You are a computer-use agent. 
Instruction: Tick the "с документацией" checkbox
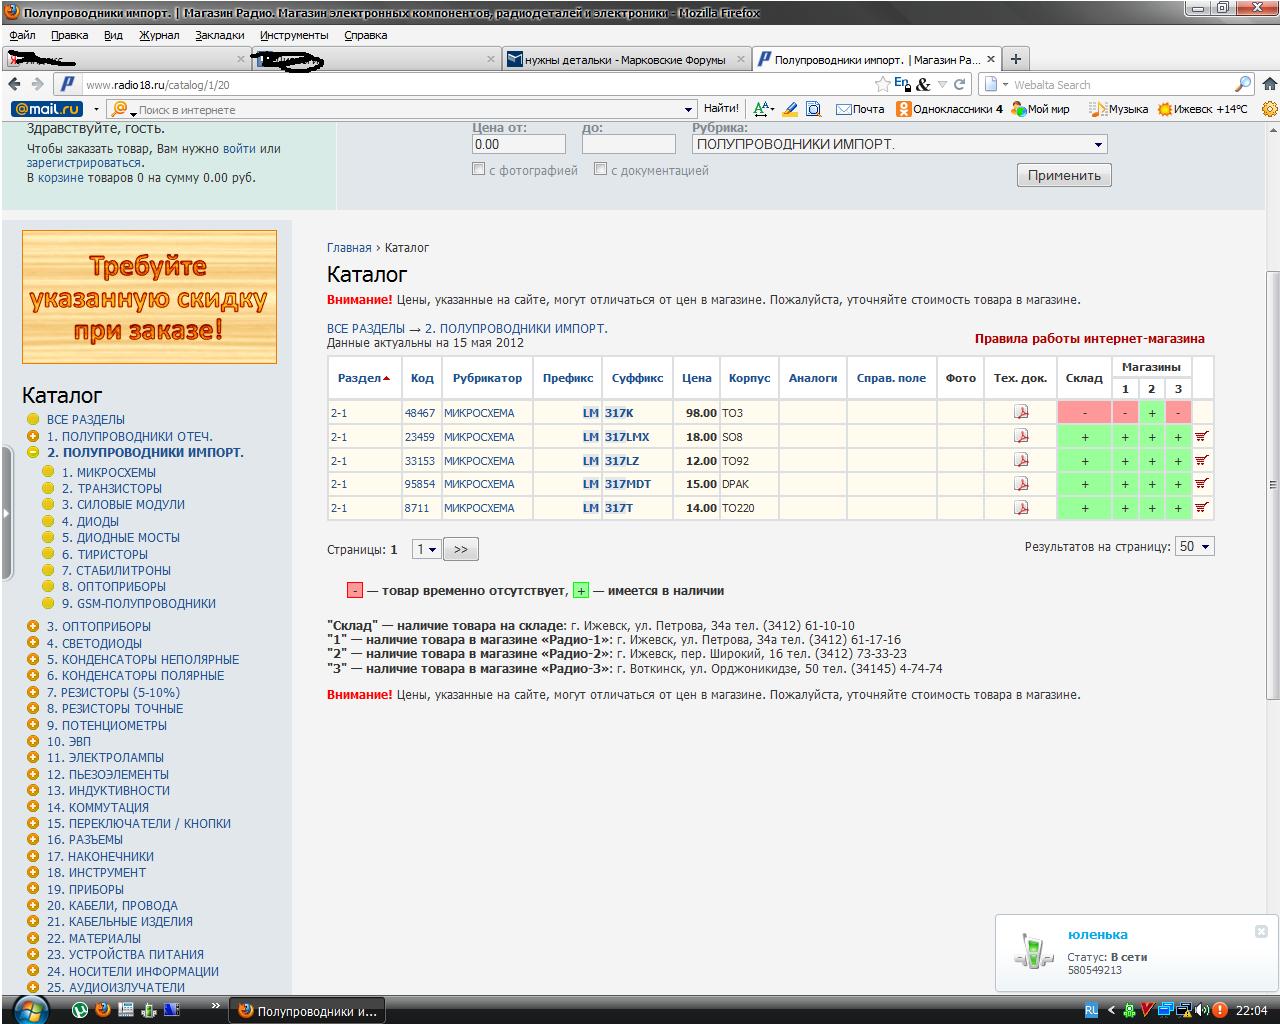[600, 169]
